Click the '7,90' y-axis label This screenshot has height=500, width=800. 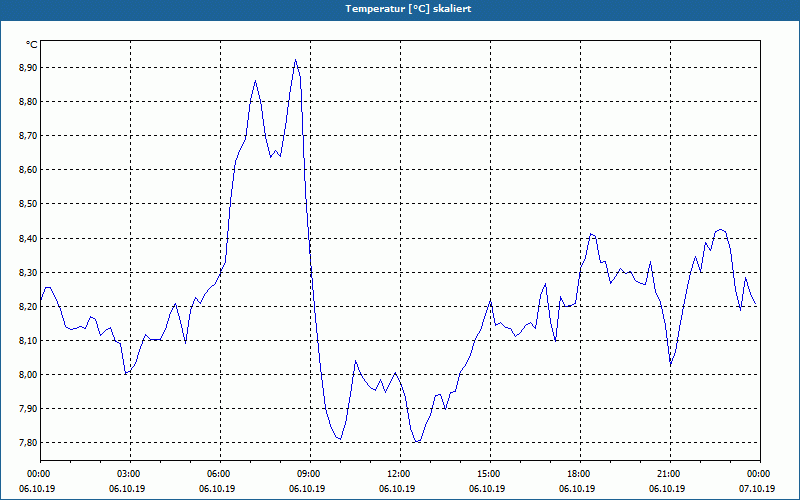click(28, 409)
